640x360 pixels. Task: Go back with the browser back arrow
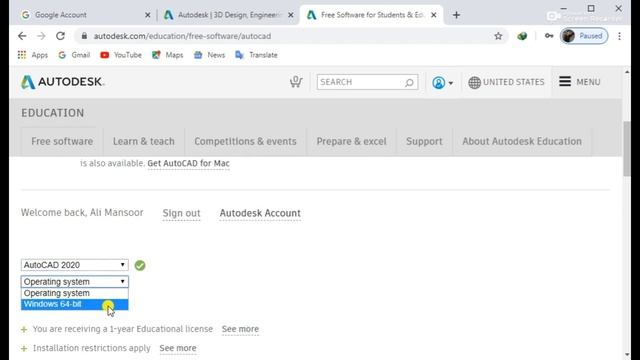22,36
